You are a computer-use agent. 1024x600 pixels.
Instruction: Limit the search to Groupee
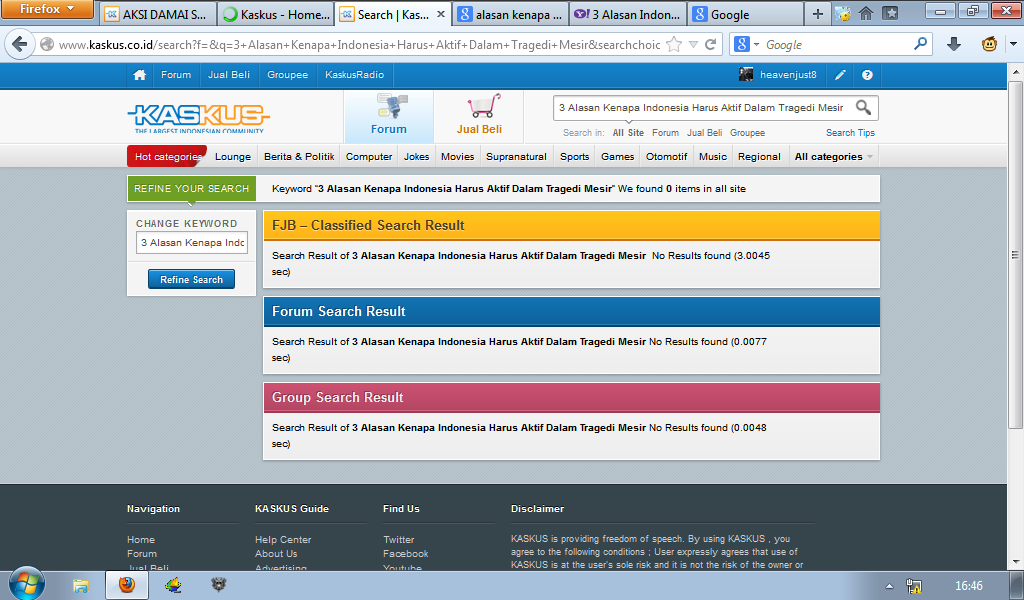click(748, 133)
